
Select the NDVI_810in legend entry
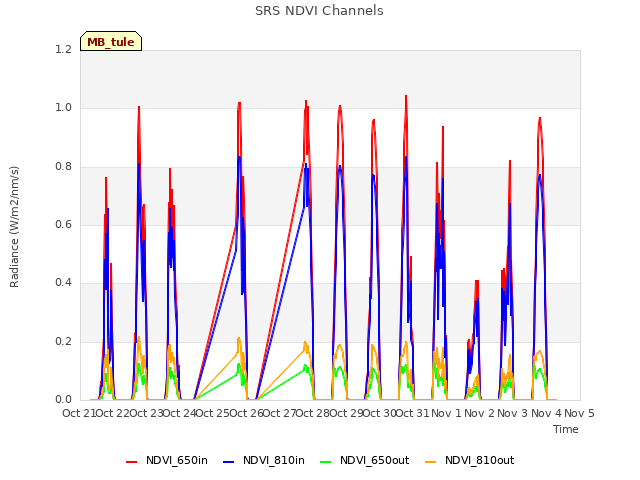pyautogui.click(x=264, y=461)
